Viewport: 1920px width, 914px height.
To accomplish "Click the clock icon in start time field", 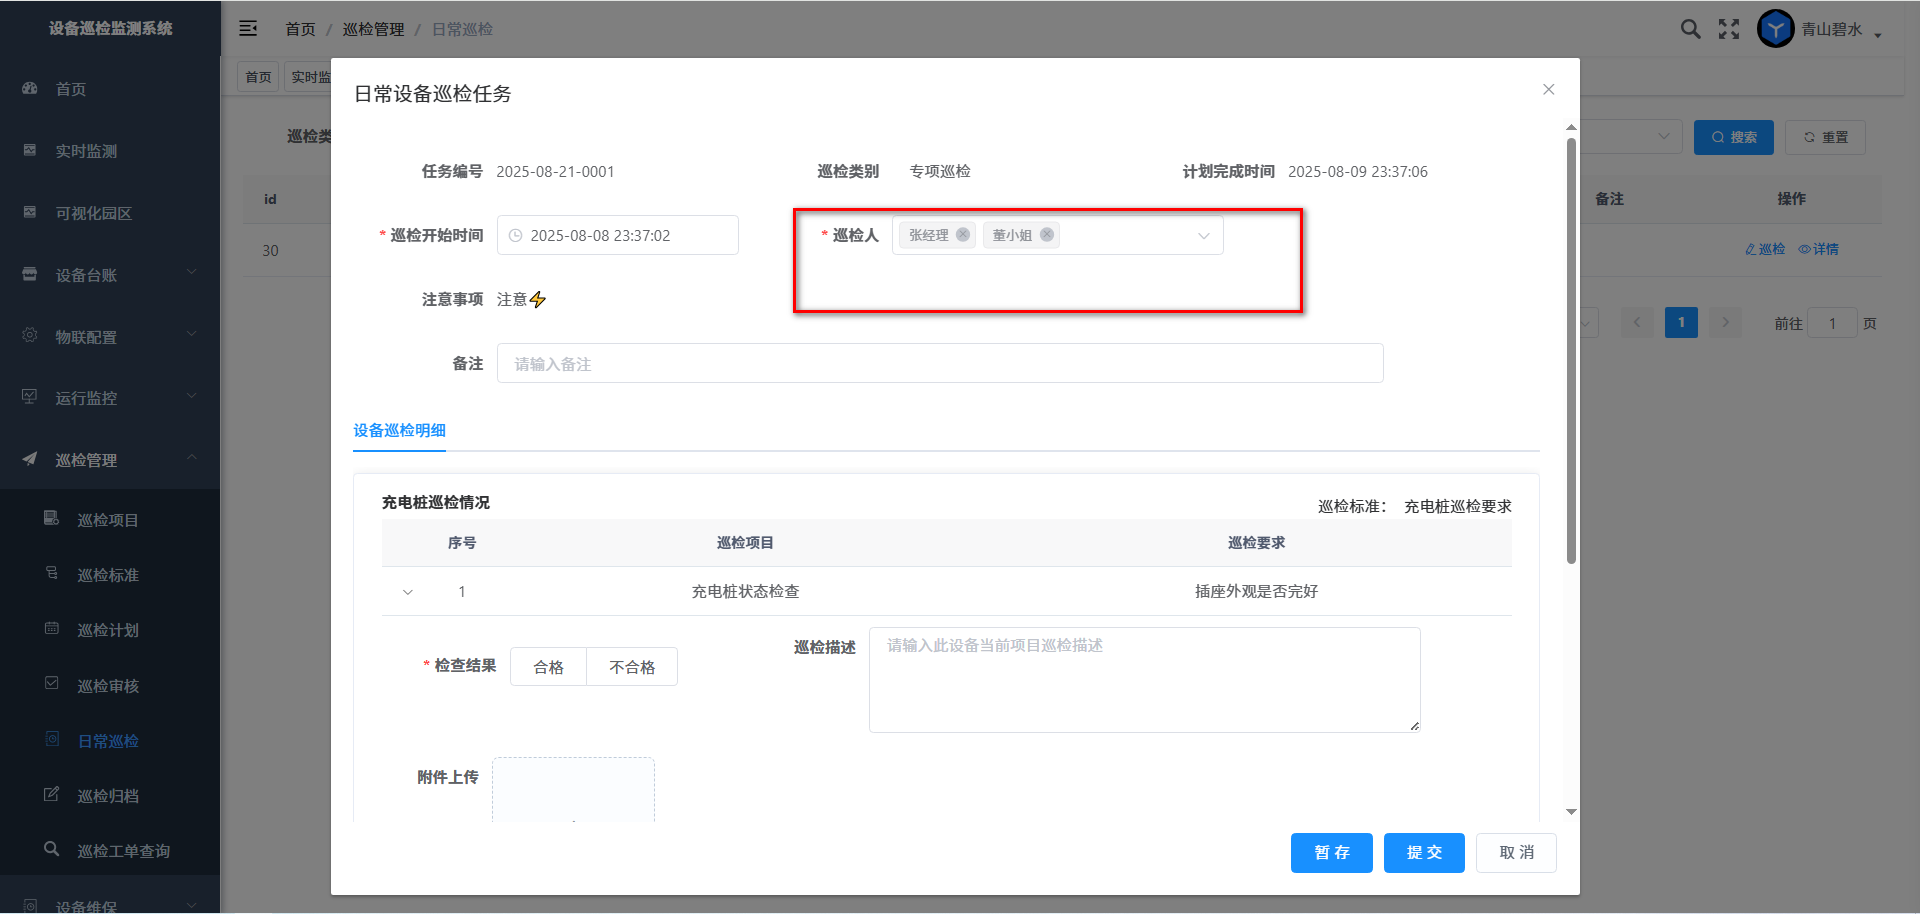I will [516, 236].
